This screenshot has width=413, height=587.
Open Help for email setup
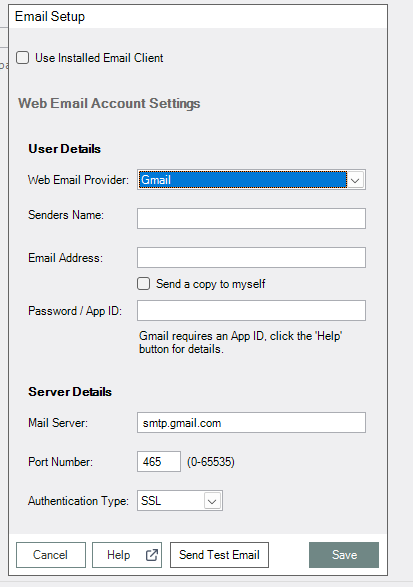(x=127, y=555)
